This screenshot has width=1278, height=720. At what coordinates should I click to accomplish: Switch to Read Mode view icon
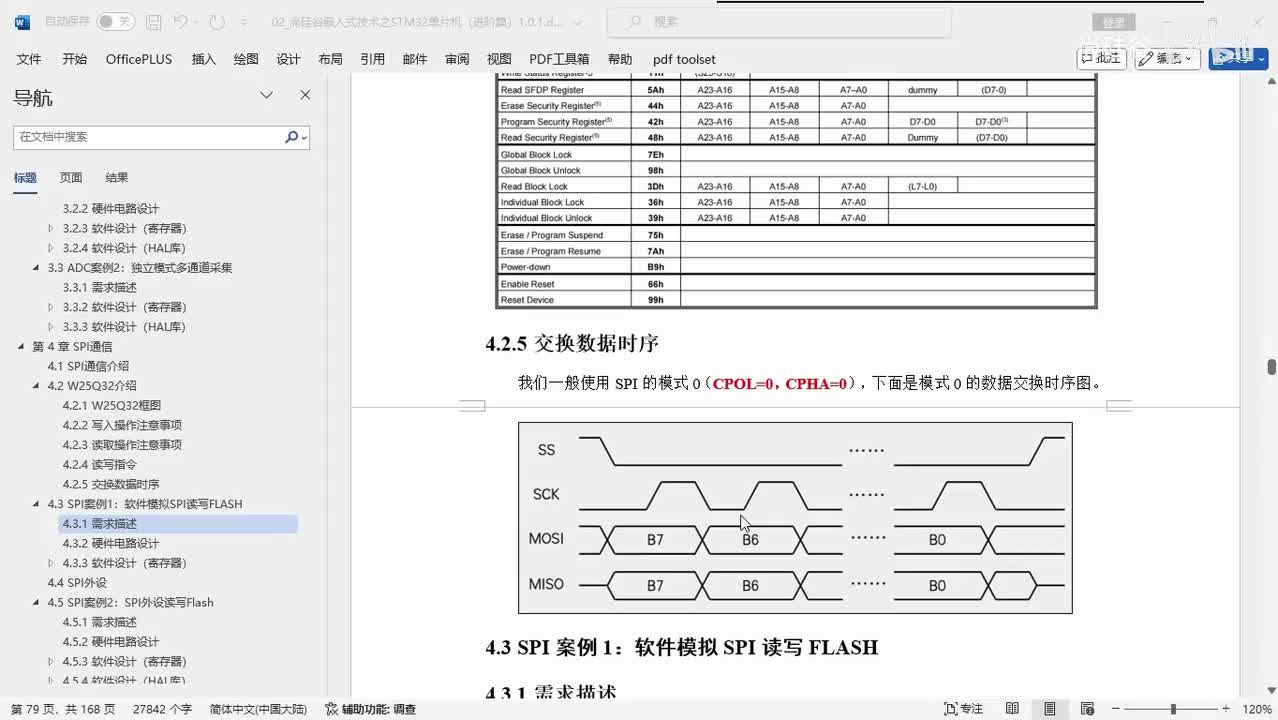(x=1012, y=709)
